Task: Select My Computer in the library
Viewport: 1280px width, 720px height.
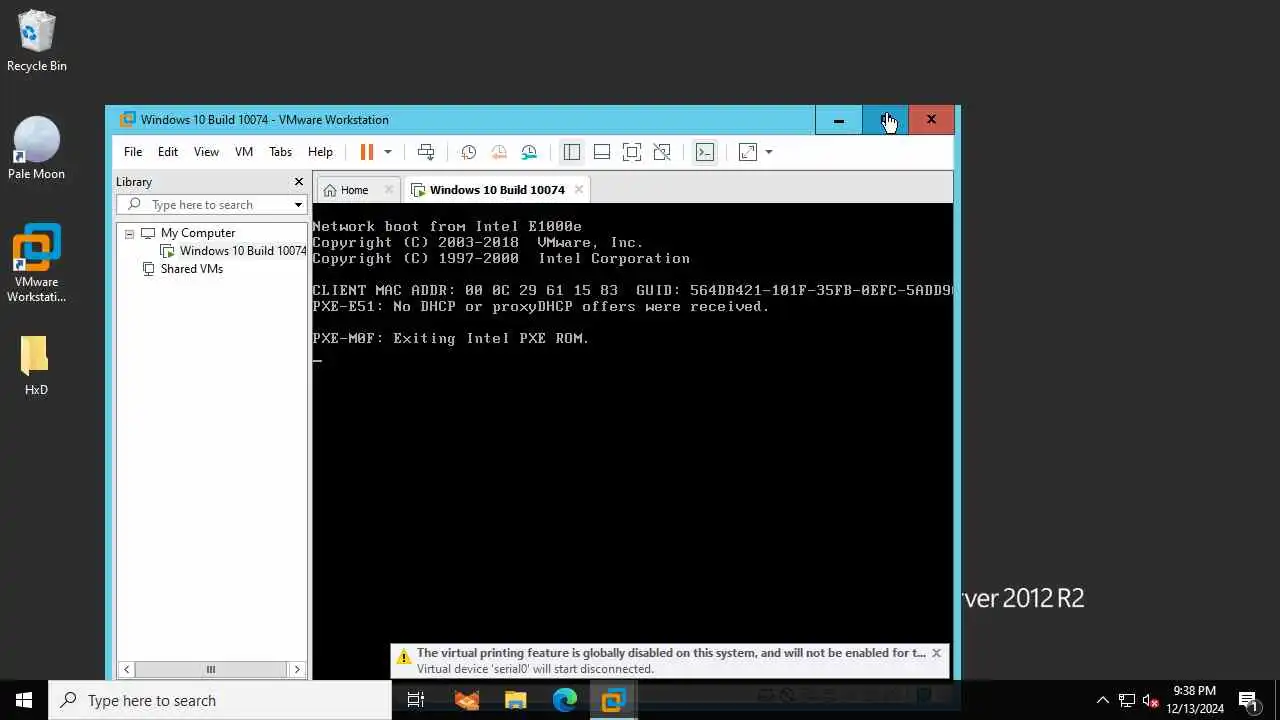Action: 198,233
